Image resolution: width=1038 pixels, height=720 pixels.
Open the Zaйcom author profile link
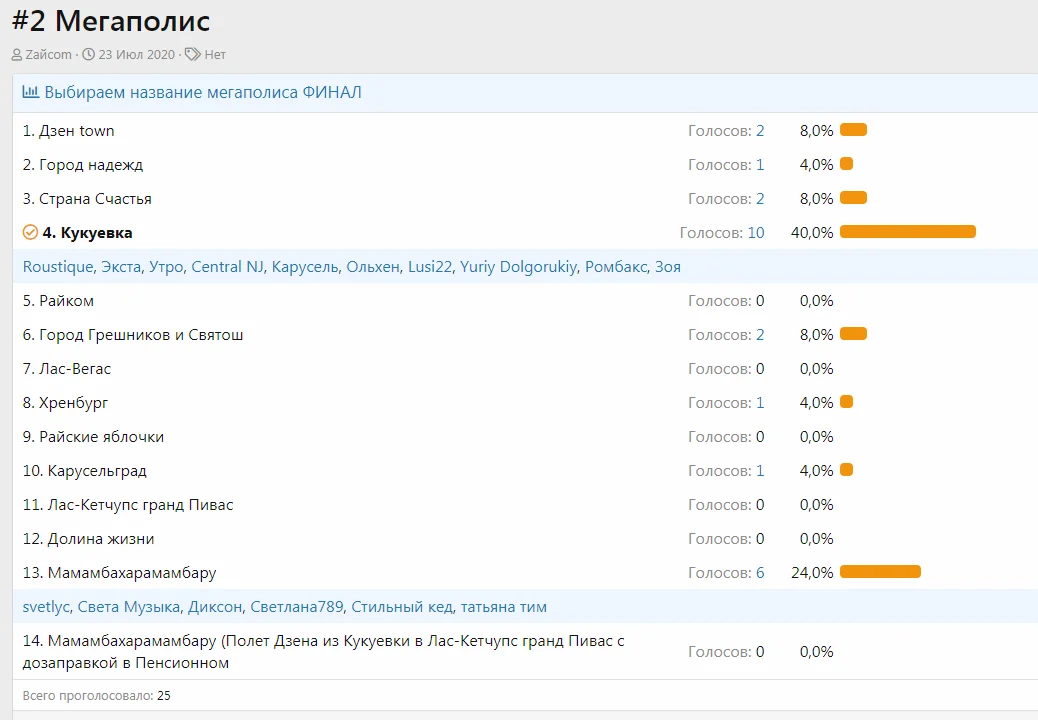click(x=49, y=54)
